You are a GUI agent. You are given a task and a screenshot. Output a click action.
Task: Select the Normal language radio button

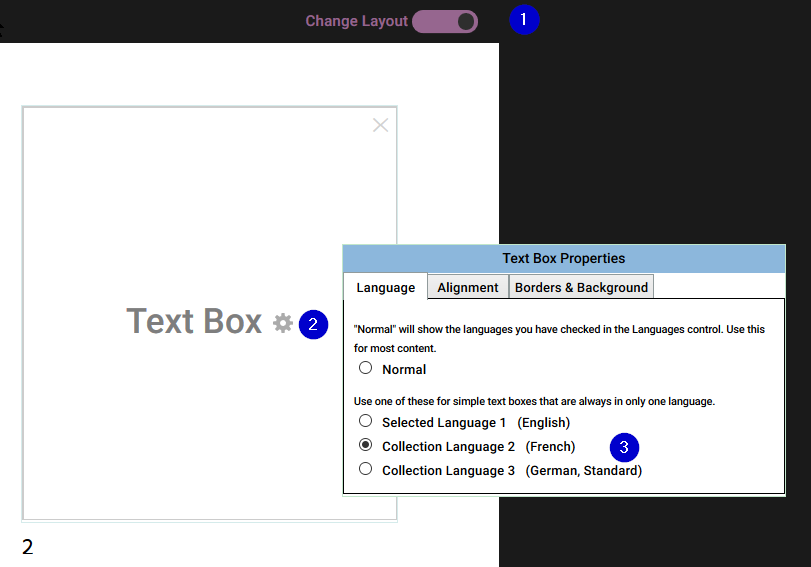366,368
